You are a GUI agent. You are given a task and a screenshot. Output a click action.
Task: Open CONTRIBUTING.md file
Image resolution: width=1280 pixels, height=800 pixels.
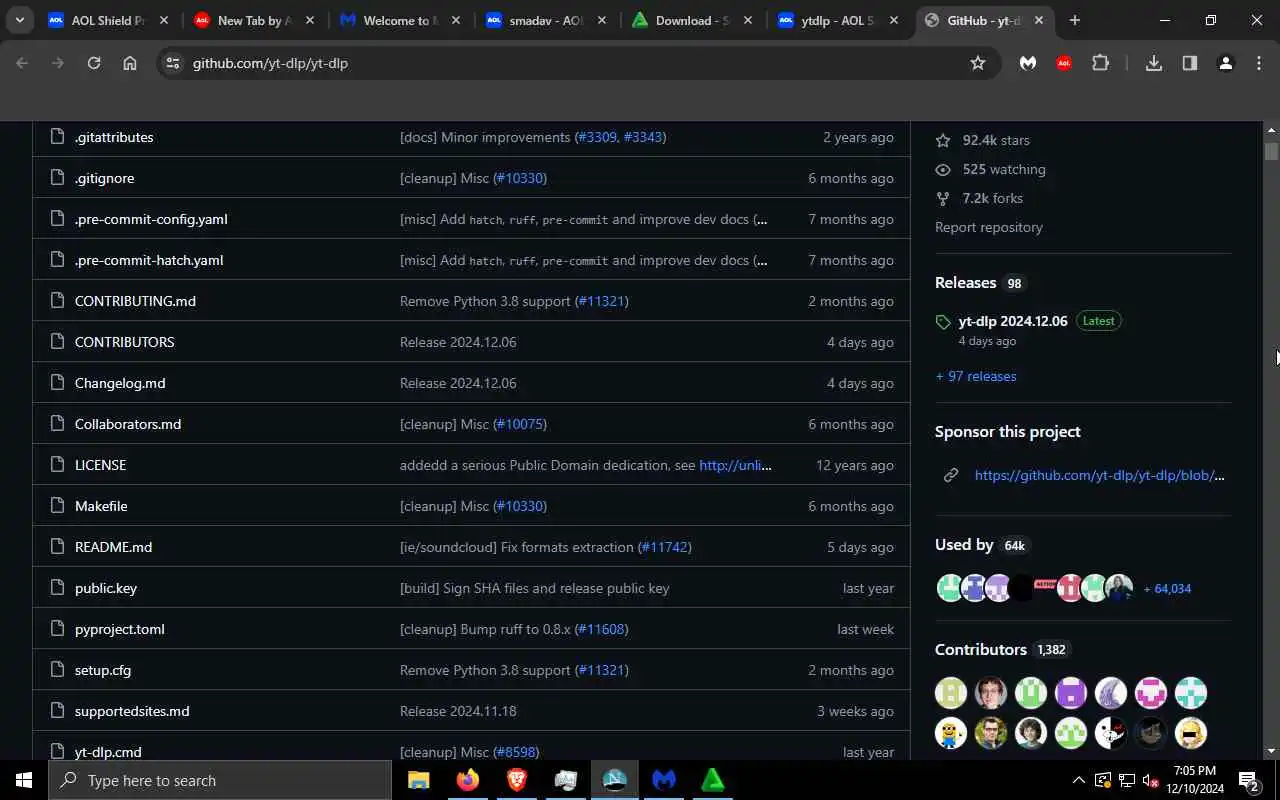135,301
